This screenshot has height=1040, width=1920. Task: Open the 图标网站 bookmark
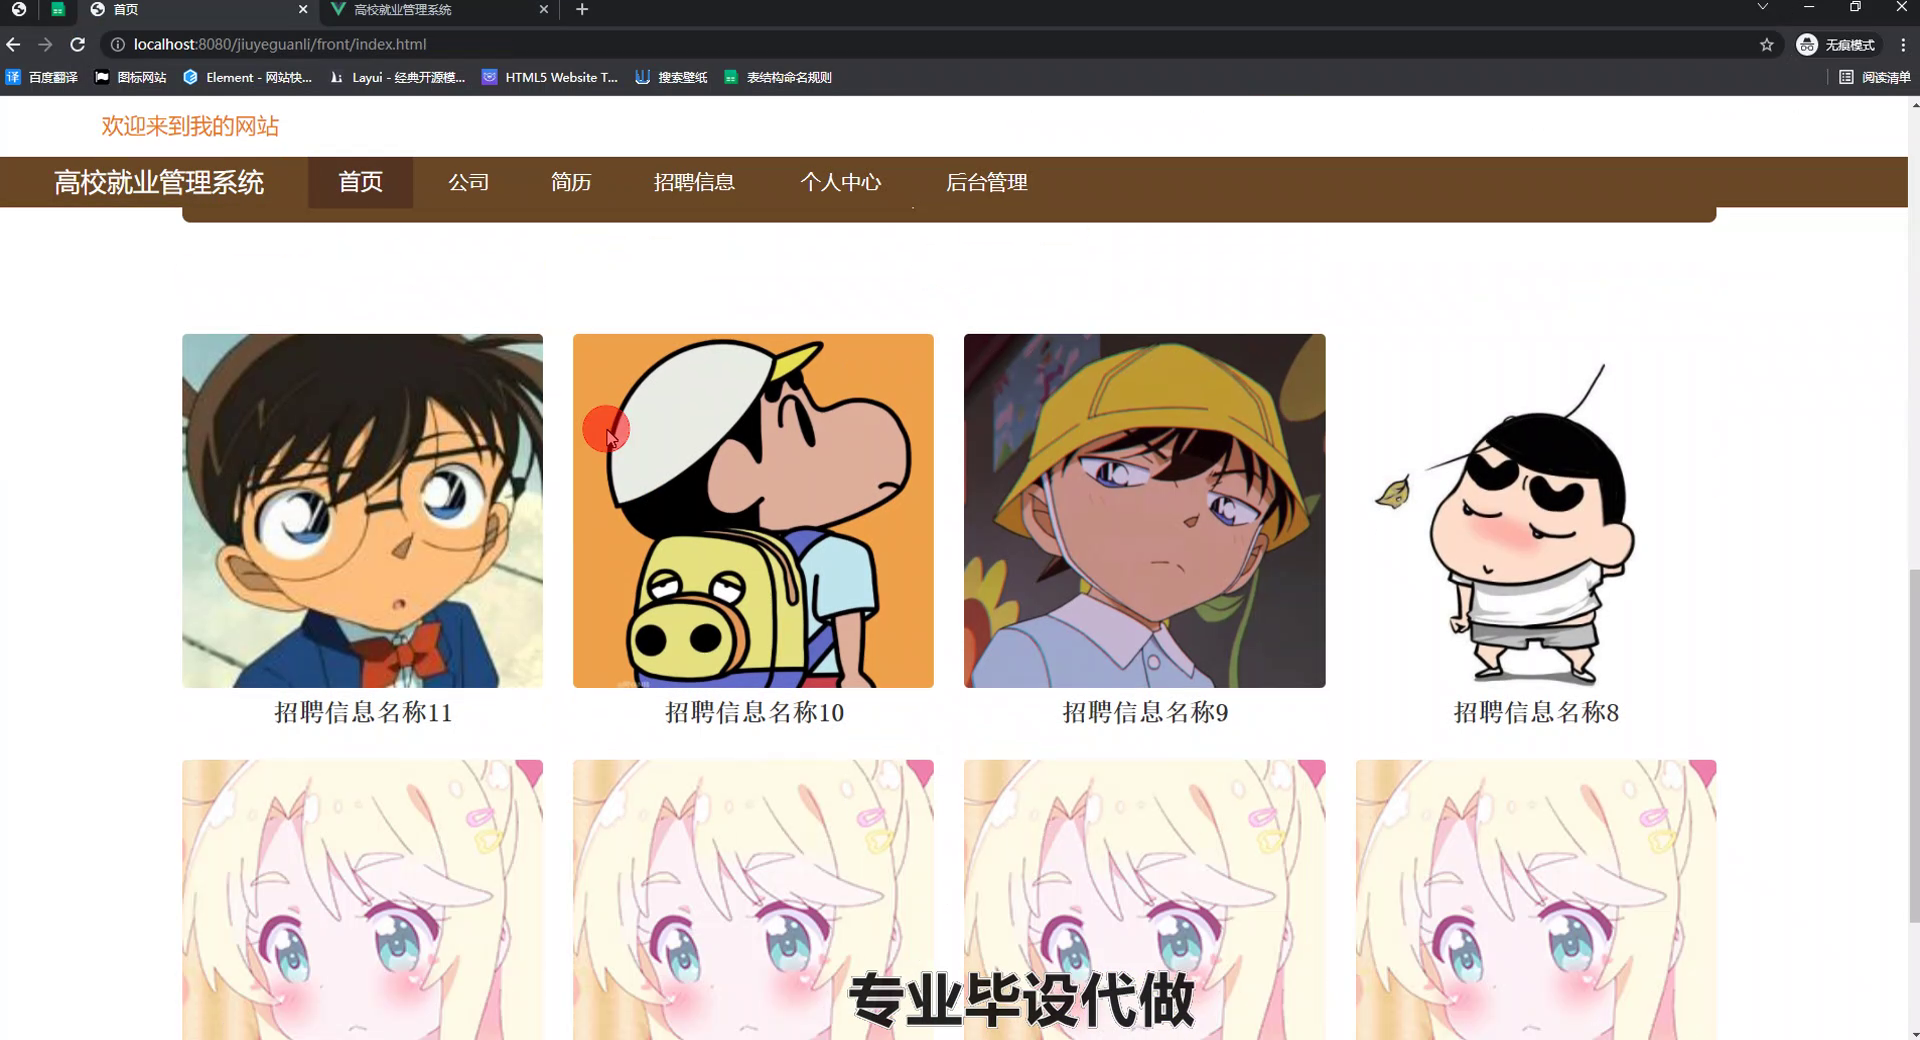pyautogui.click(x=130, y=77)
